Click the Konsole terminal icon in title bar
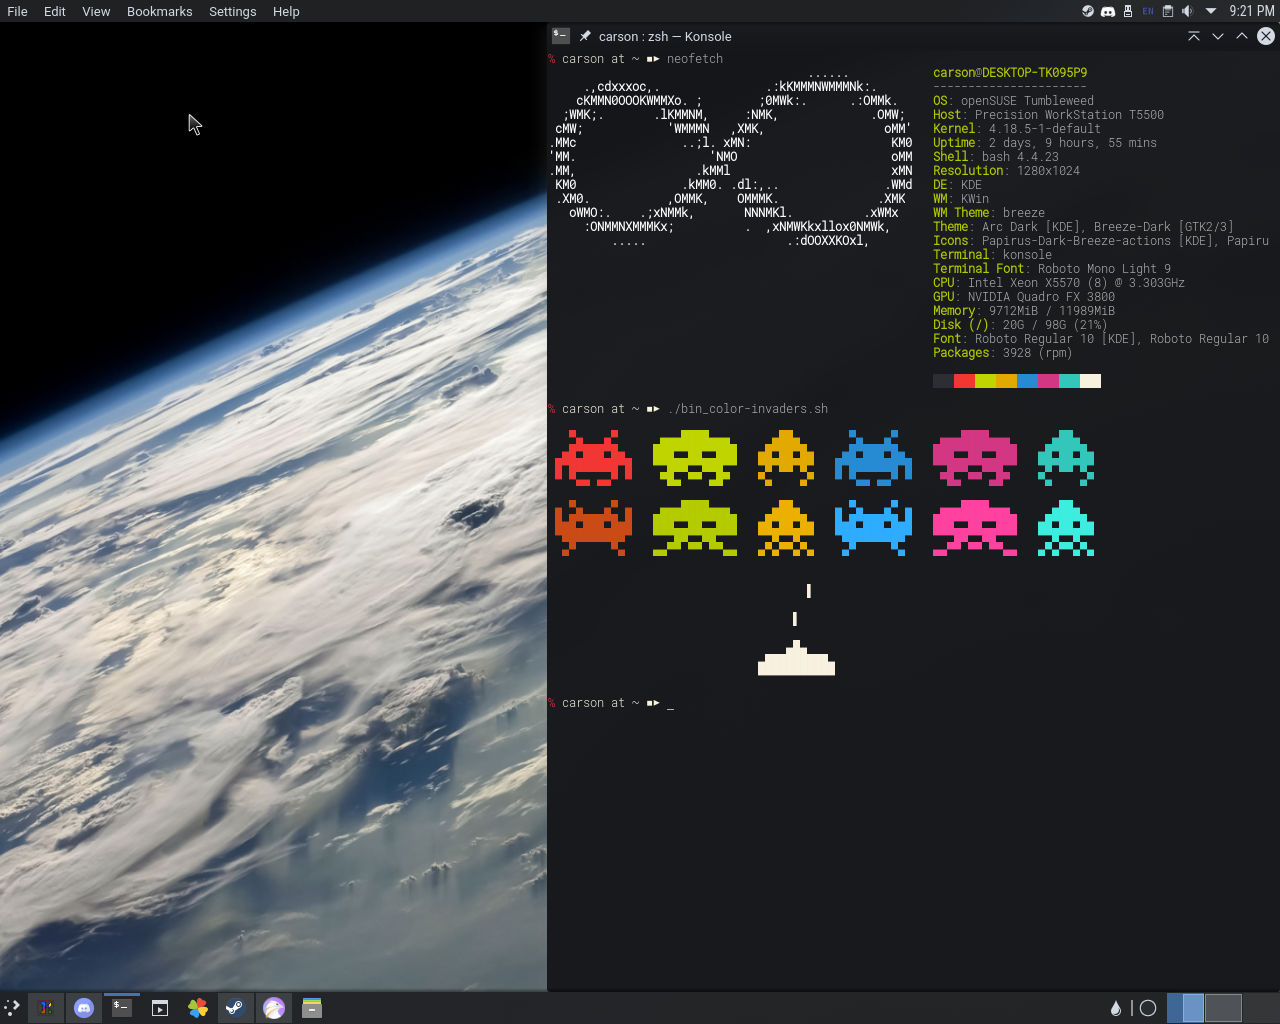This screenshot has width=1280, height=1024. point(561,35)
